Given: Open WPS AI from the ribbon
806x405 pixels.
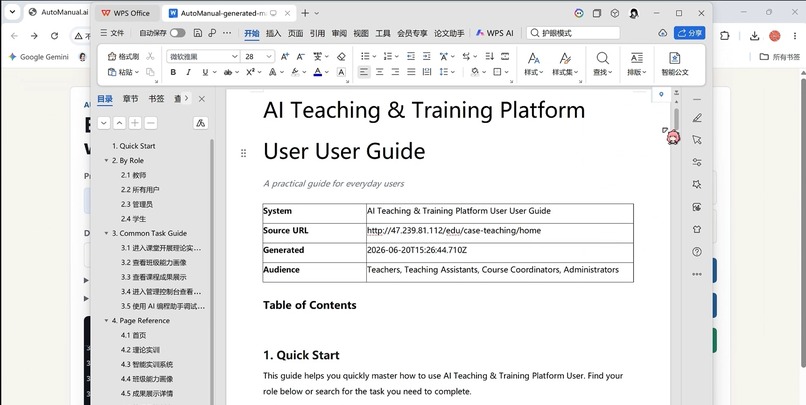Looking at the screenshot, I should (x=494, y=33).
